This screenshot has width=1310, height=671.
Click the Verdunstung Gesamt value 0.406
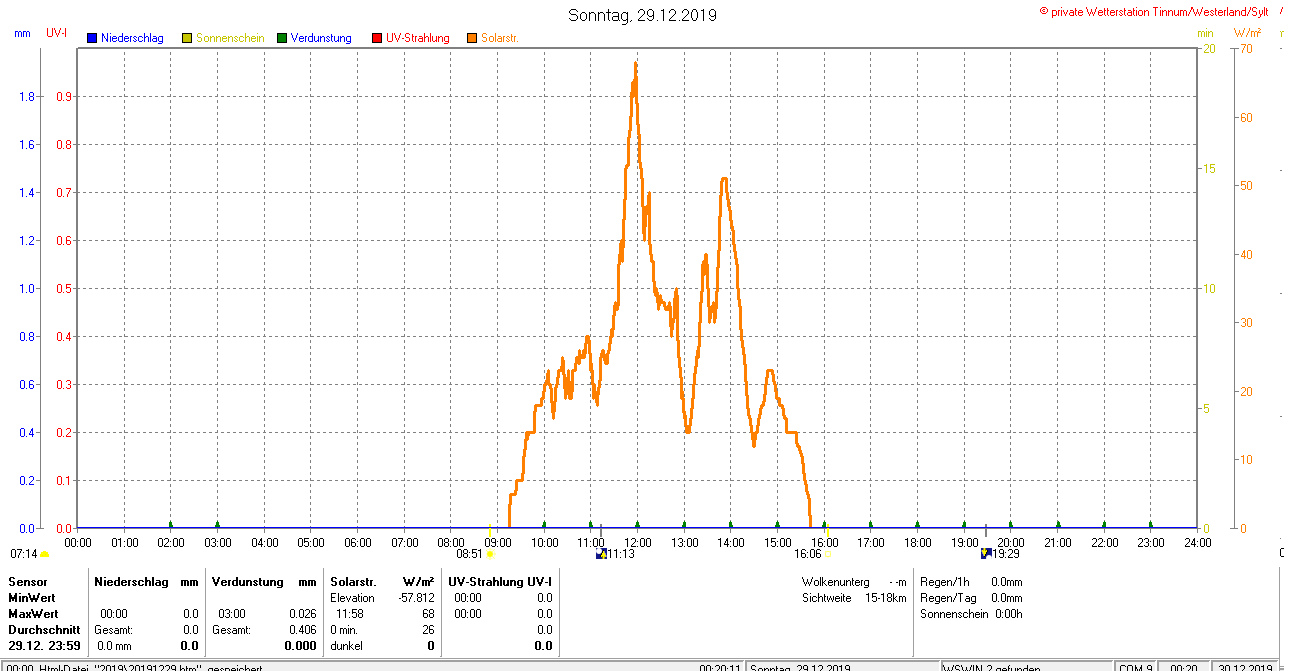coord(303,630)
